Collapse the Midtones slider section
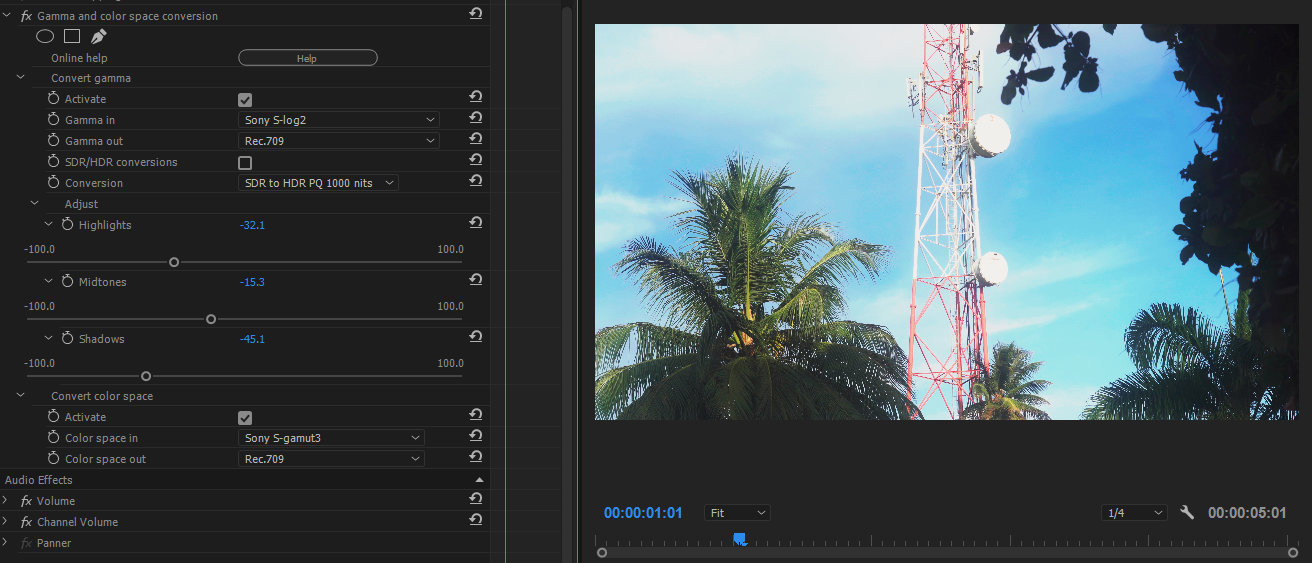The height and width of the screenshot is (563, 1312). pos(48,281)
